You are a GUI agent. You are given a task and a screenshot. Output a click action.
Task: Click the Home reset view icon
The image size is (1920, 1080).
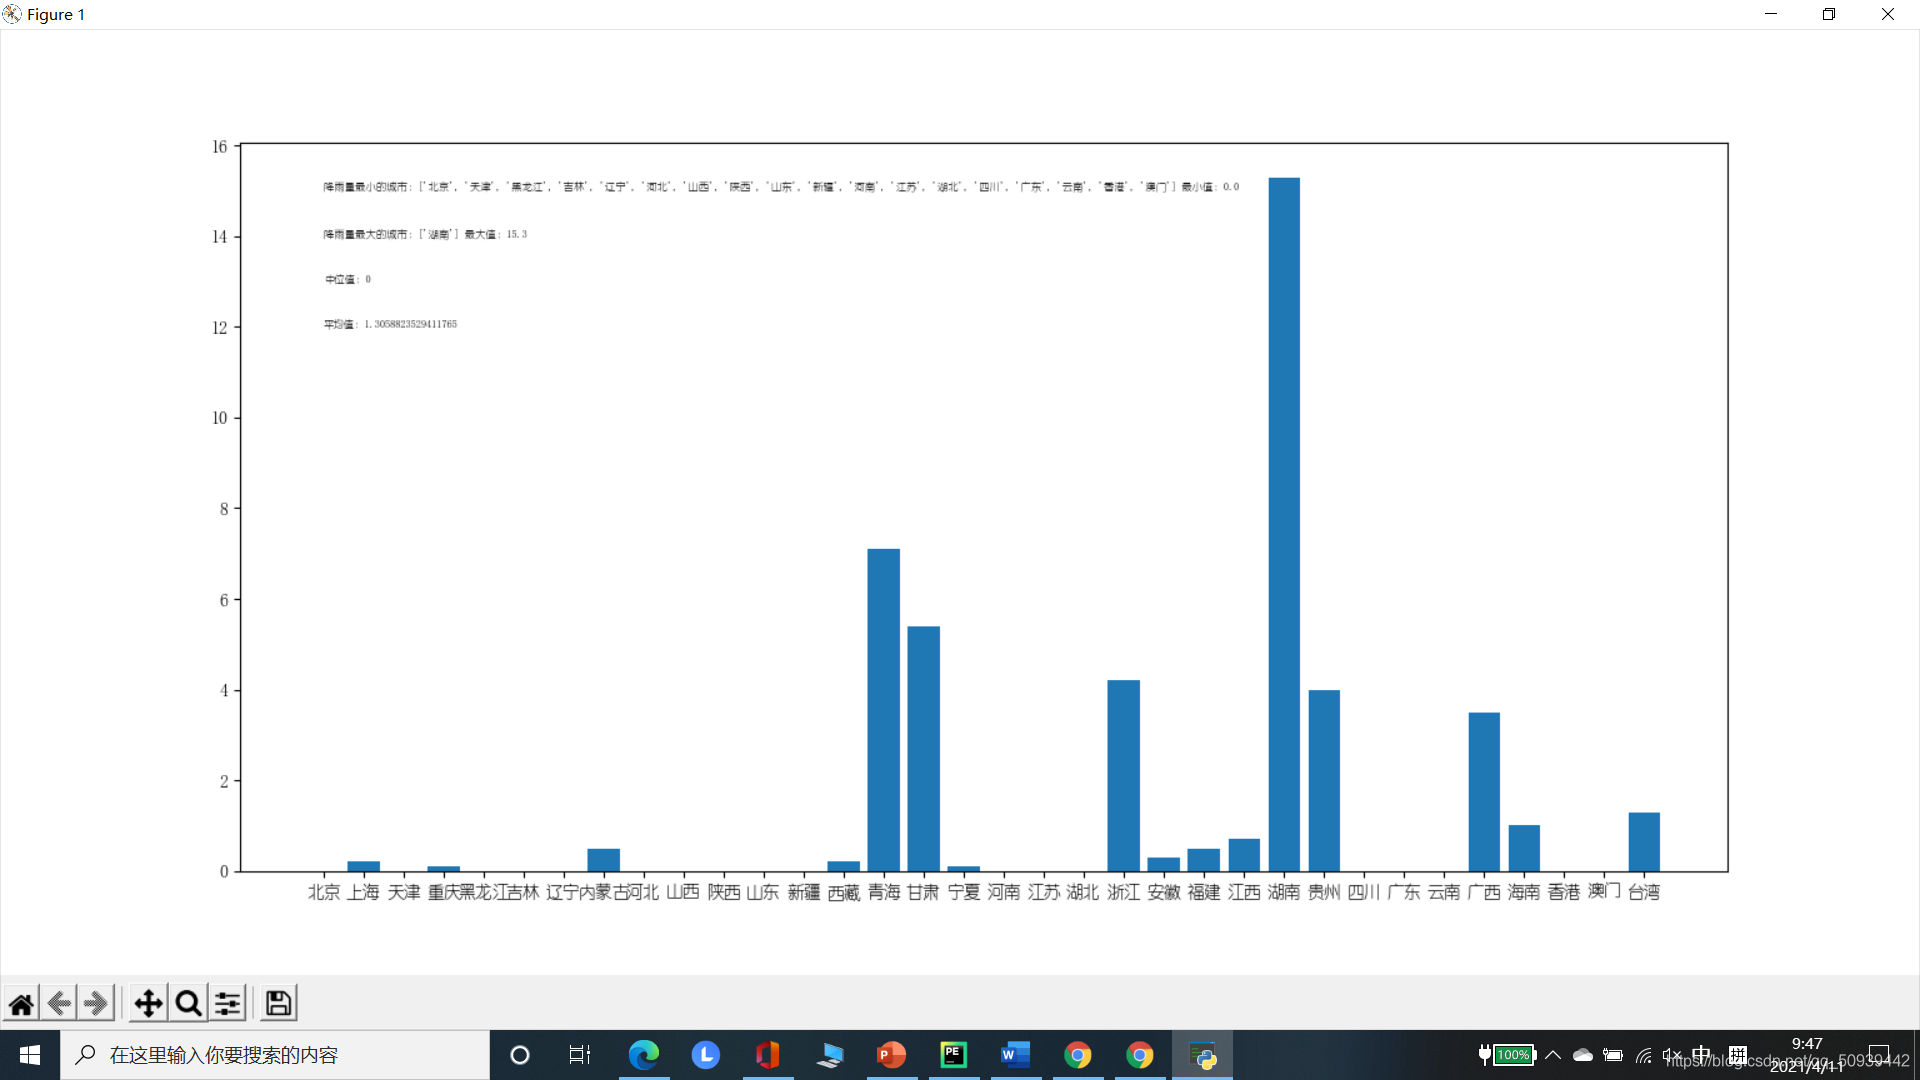(21, 1003)
